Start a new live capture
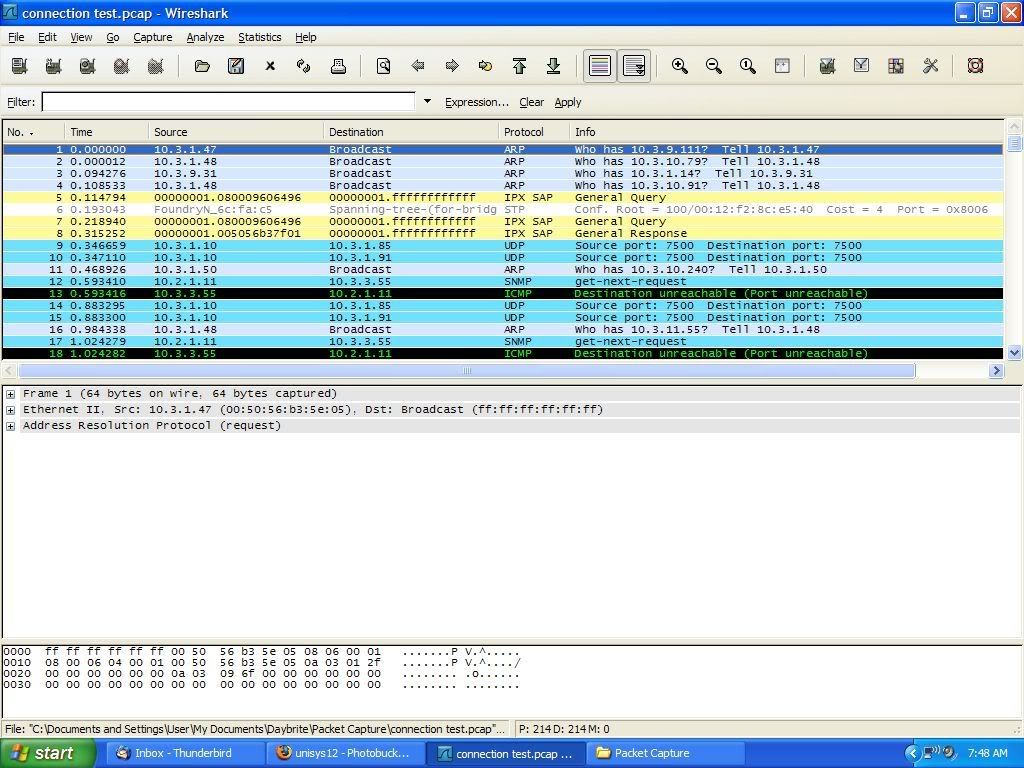1024x768 pixels. 88,66
